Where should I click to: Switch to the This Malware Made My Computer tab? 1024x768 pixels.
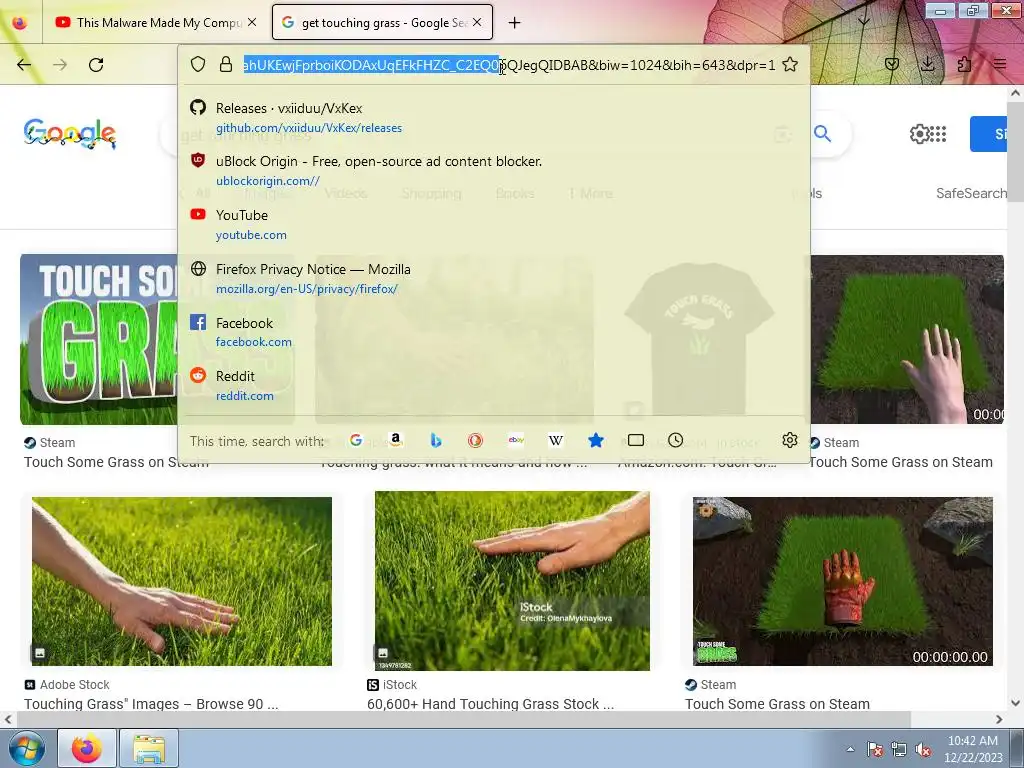tap(157, 22)
